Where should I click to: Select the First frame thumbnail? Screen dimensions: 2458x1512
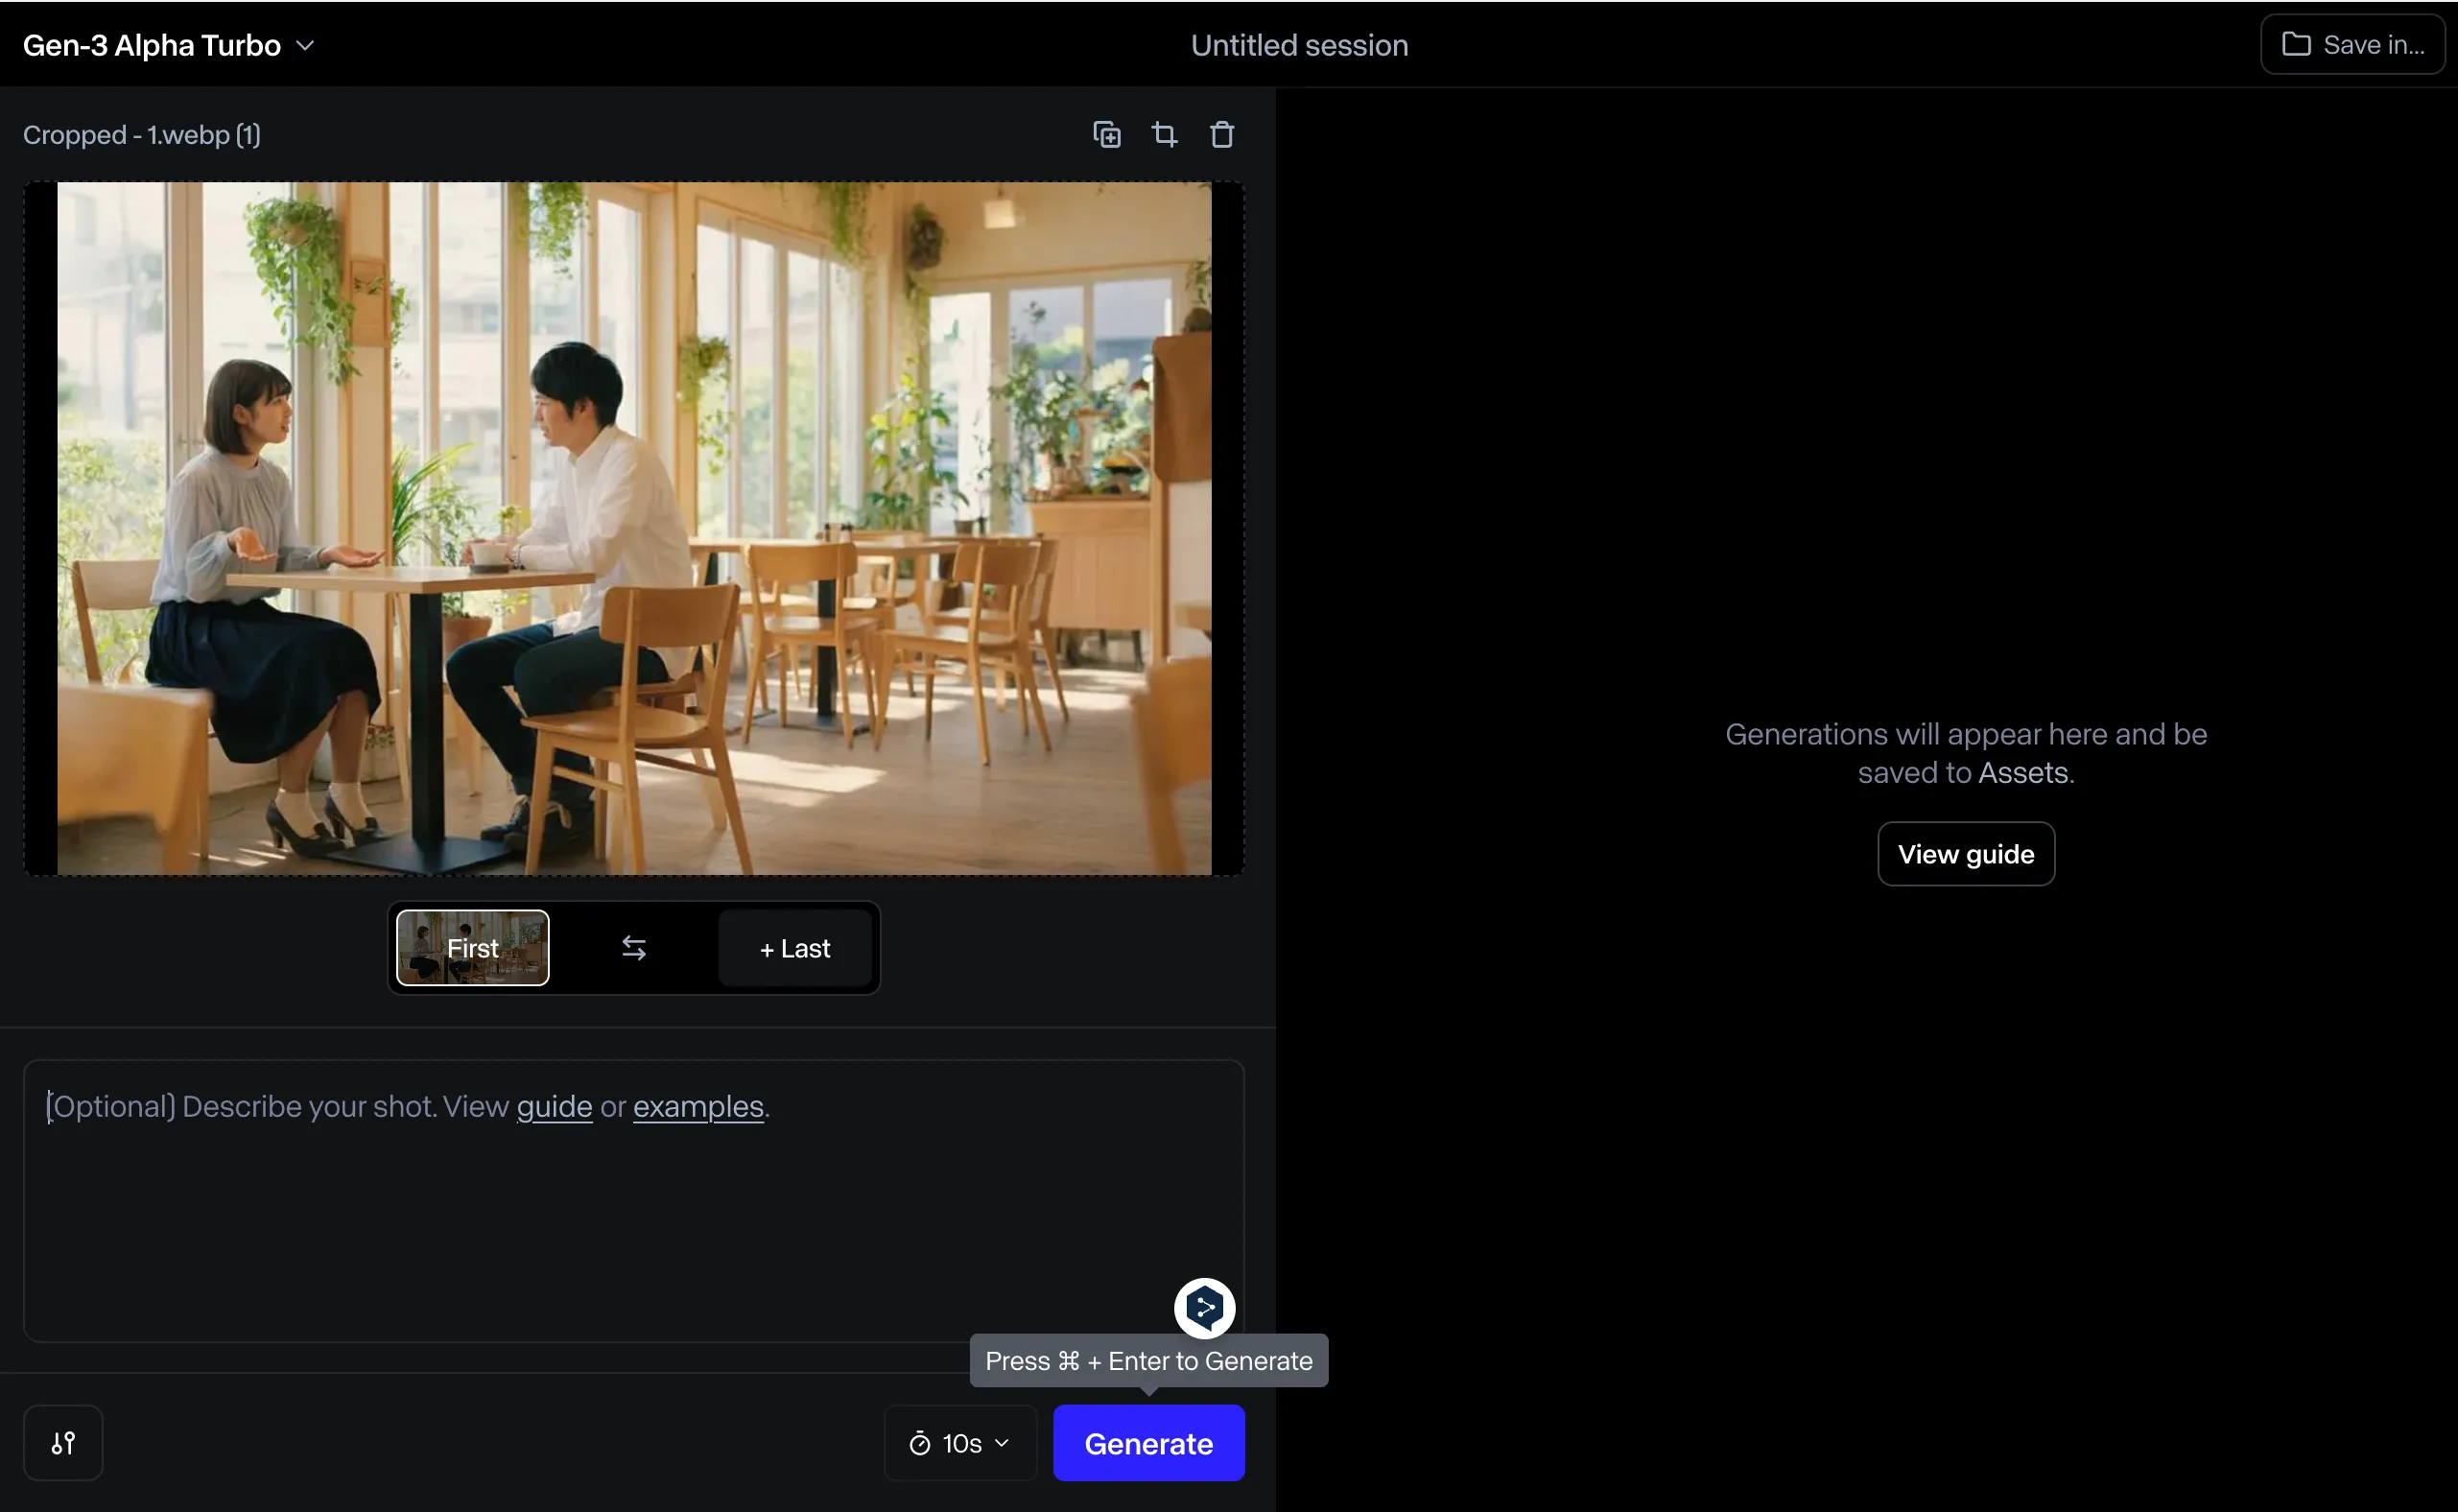[472, 947]
